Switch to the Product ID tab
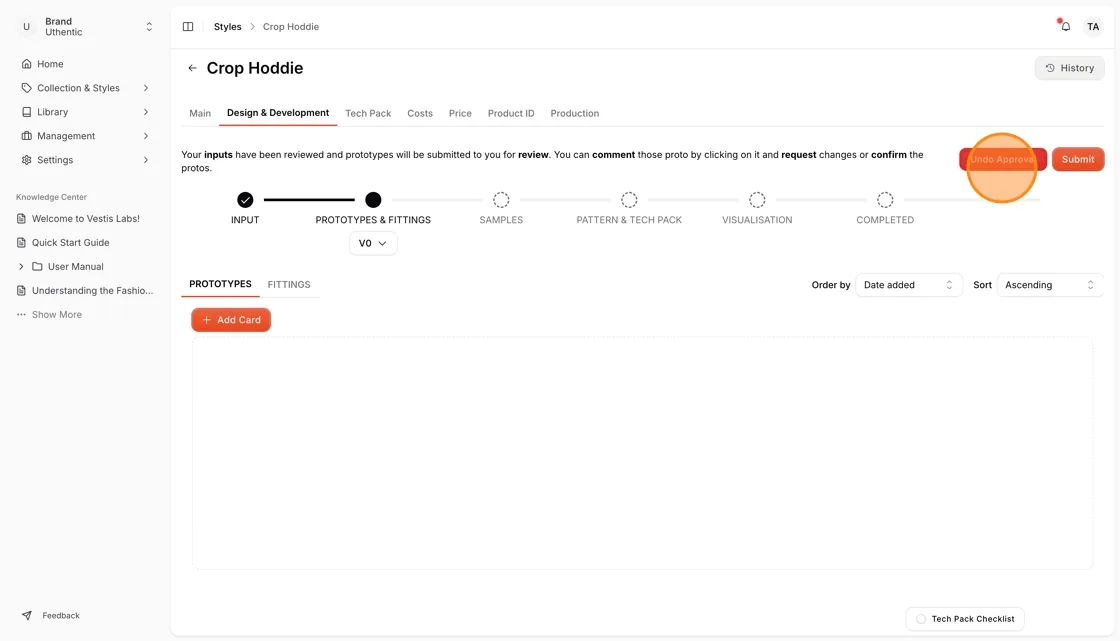 click(x=511, y=113)
